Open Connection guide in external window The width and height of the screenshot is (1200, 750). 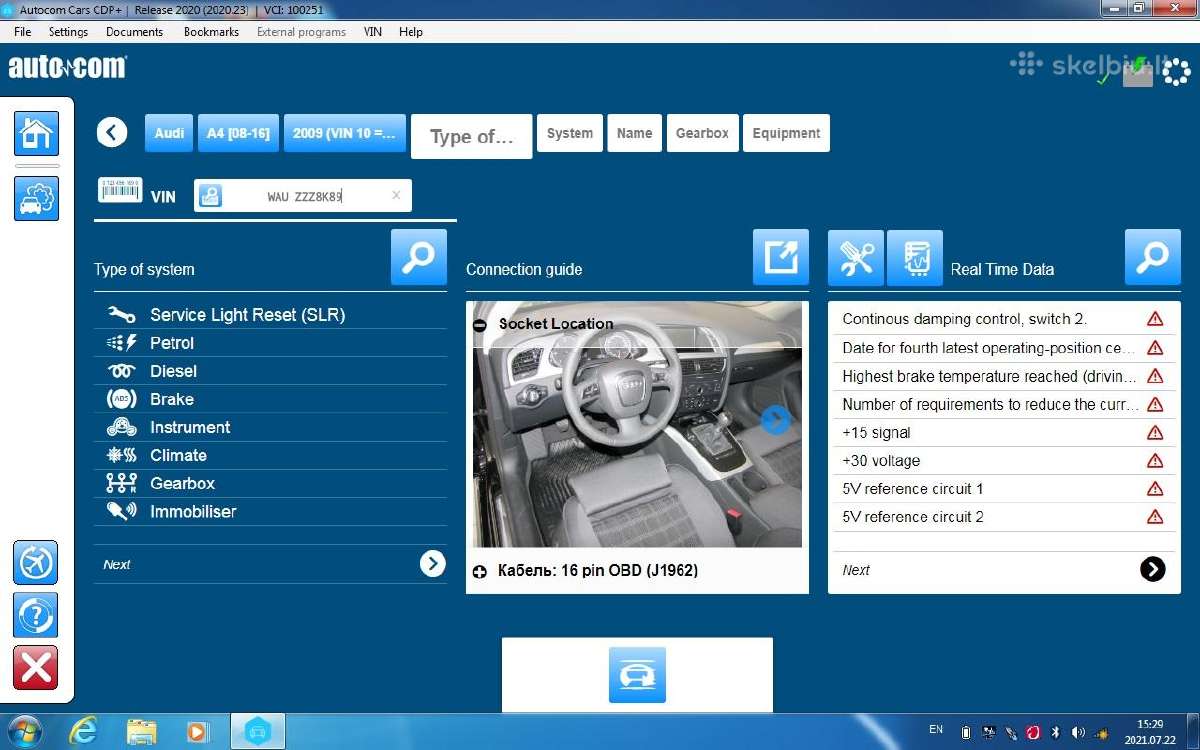(x=780, y=257)
